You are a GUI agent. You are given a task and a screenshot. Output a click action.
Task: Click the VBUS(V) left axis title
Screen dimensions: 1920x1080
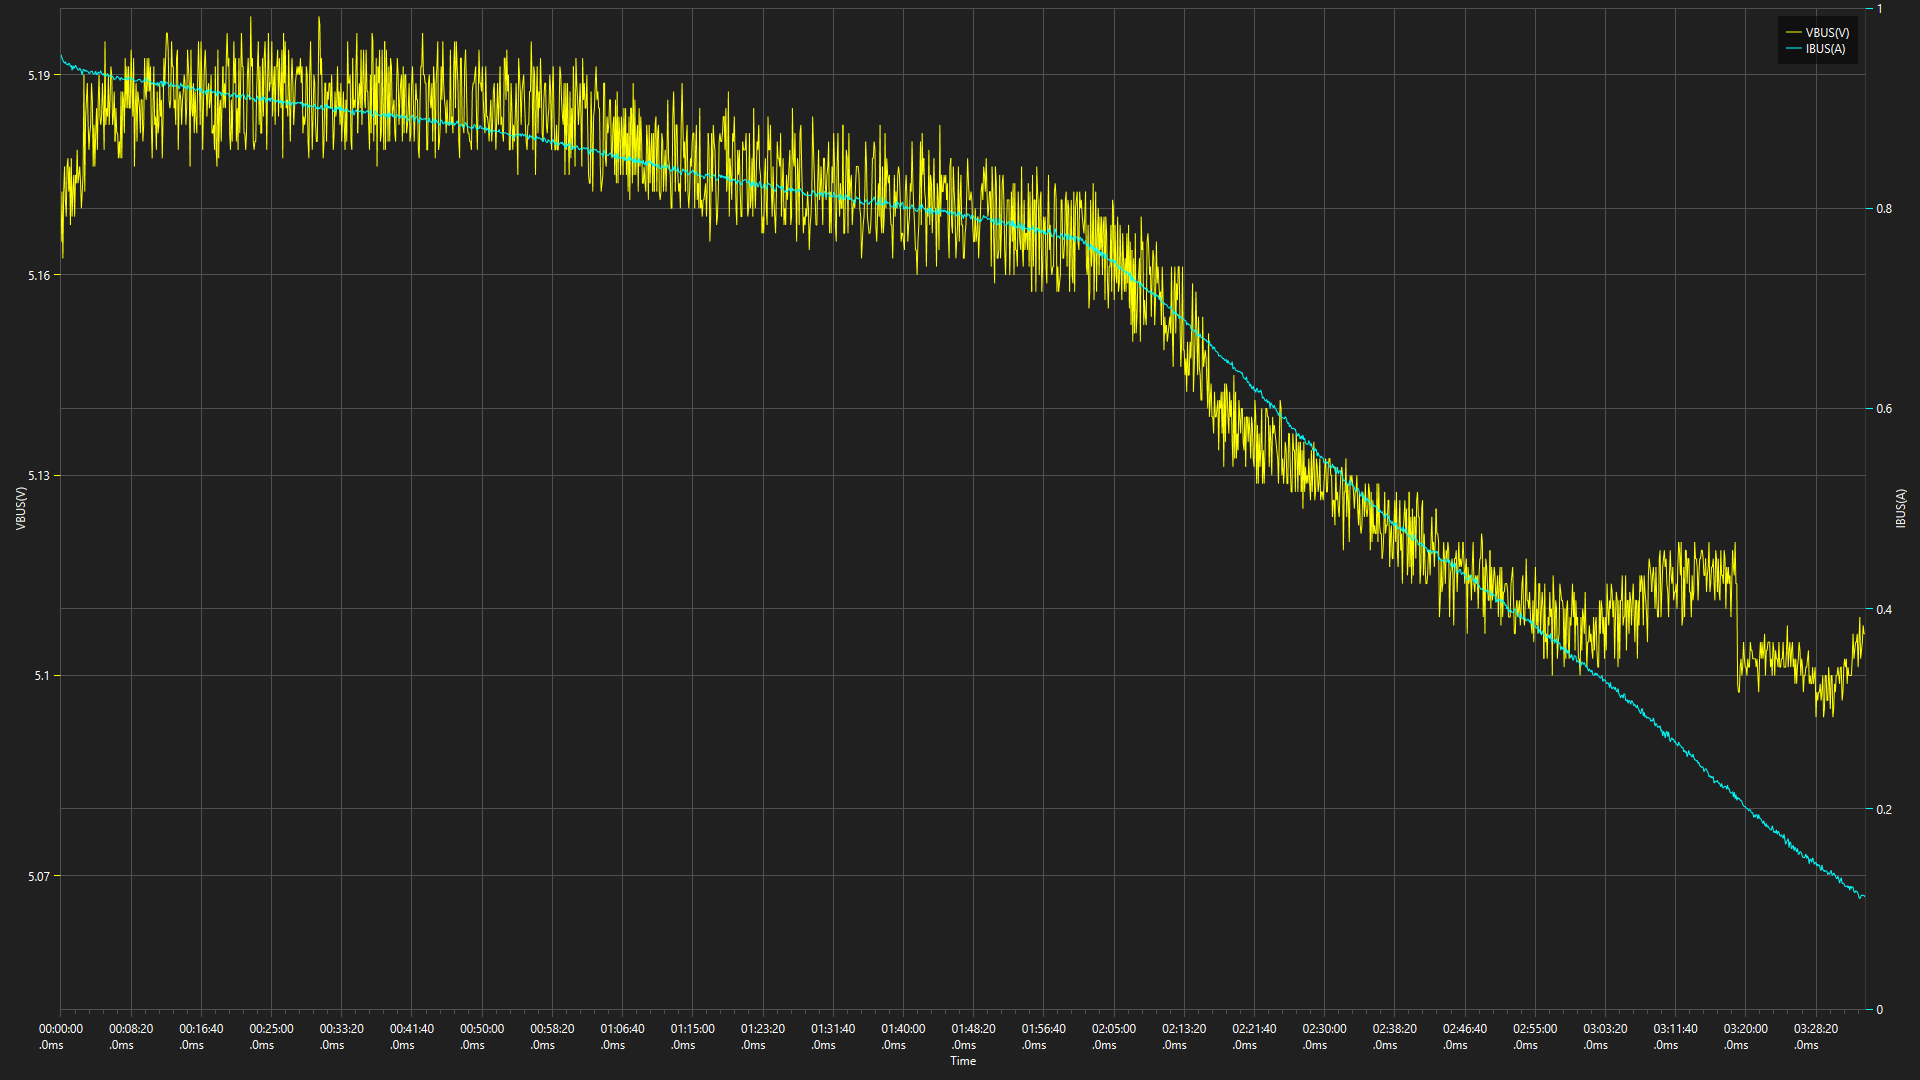click(21, 508)
